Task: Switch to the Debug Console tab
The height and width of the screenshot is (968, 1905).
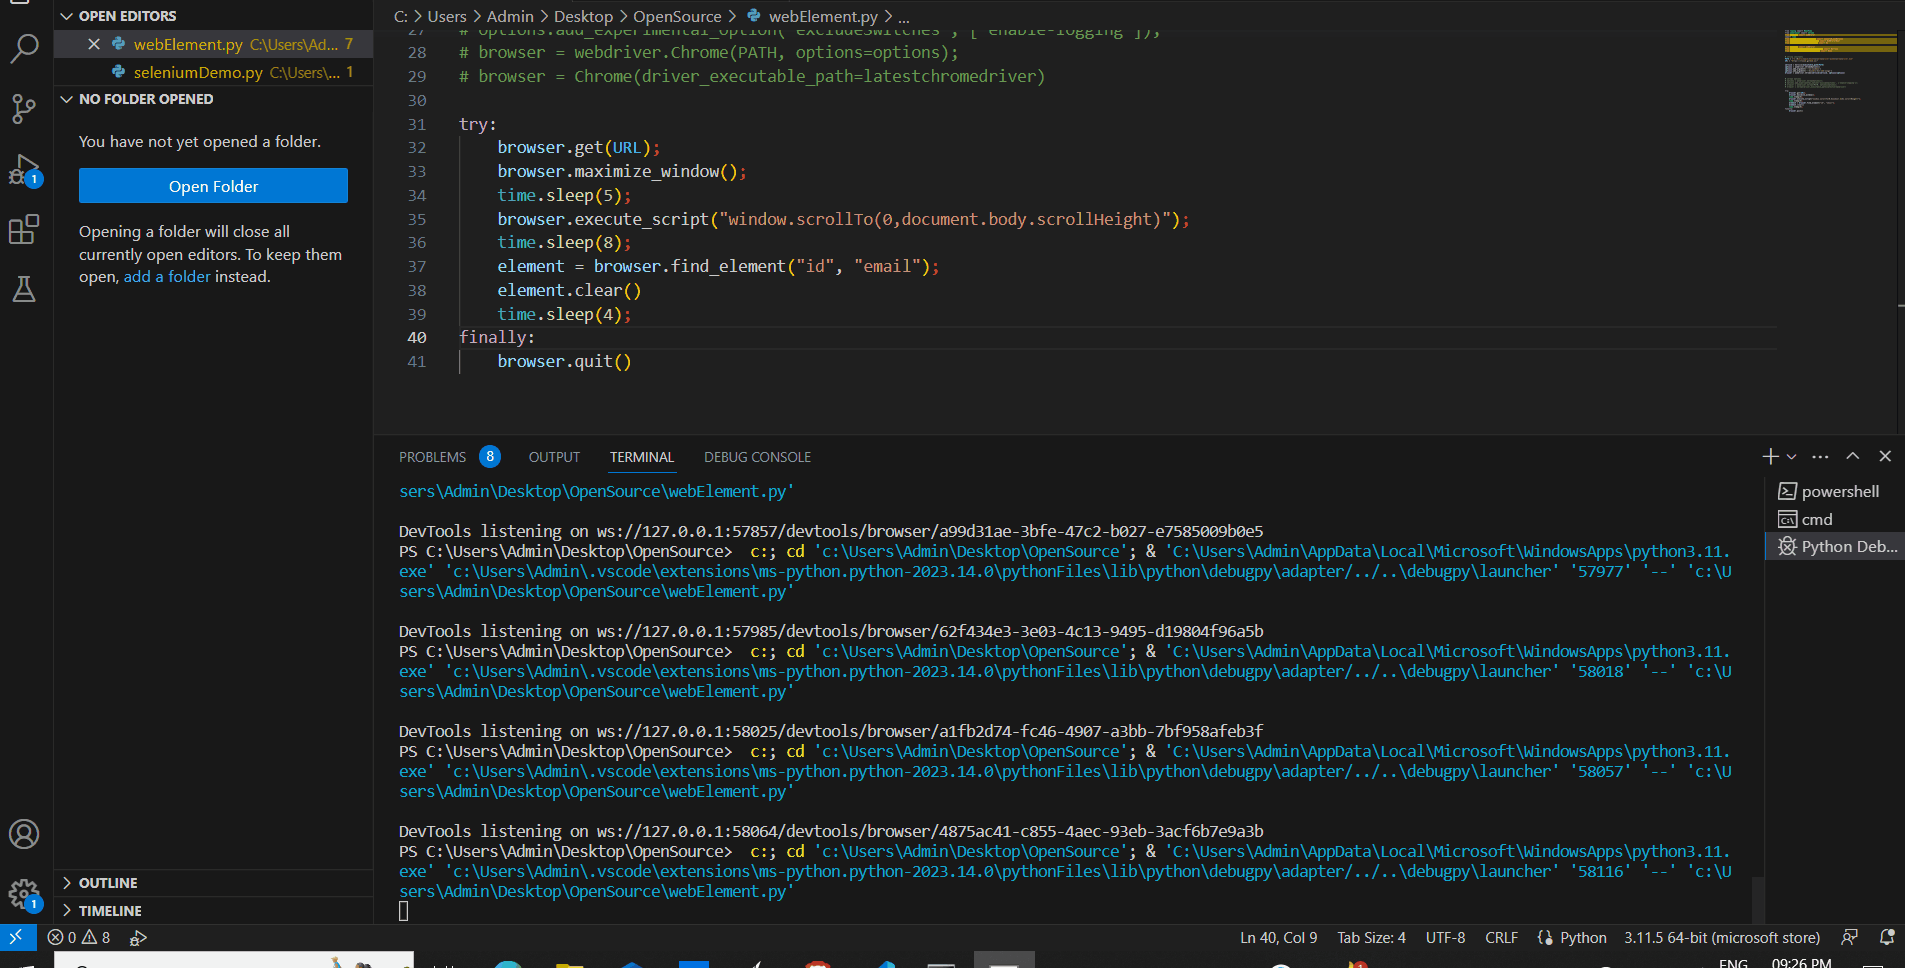Action: 757,457
